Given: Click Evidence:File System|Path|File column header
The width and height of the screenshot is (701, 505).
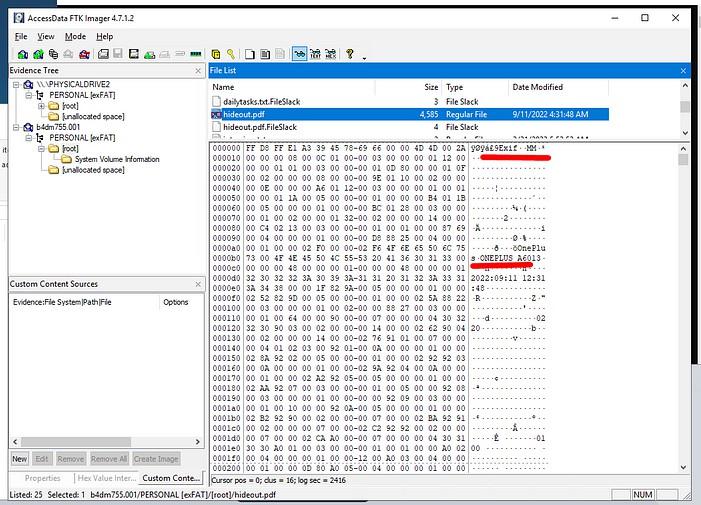Looking at the screenshot, I should pyautogui.click(x=84, y=303).
